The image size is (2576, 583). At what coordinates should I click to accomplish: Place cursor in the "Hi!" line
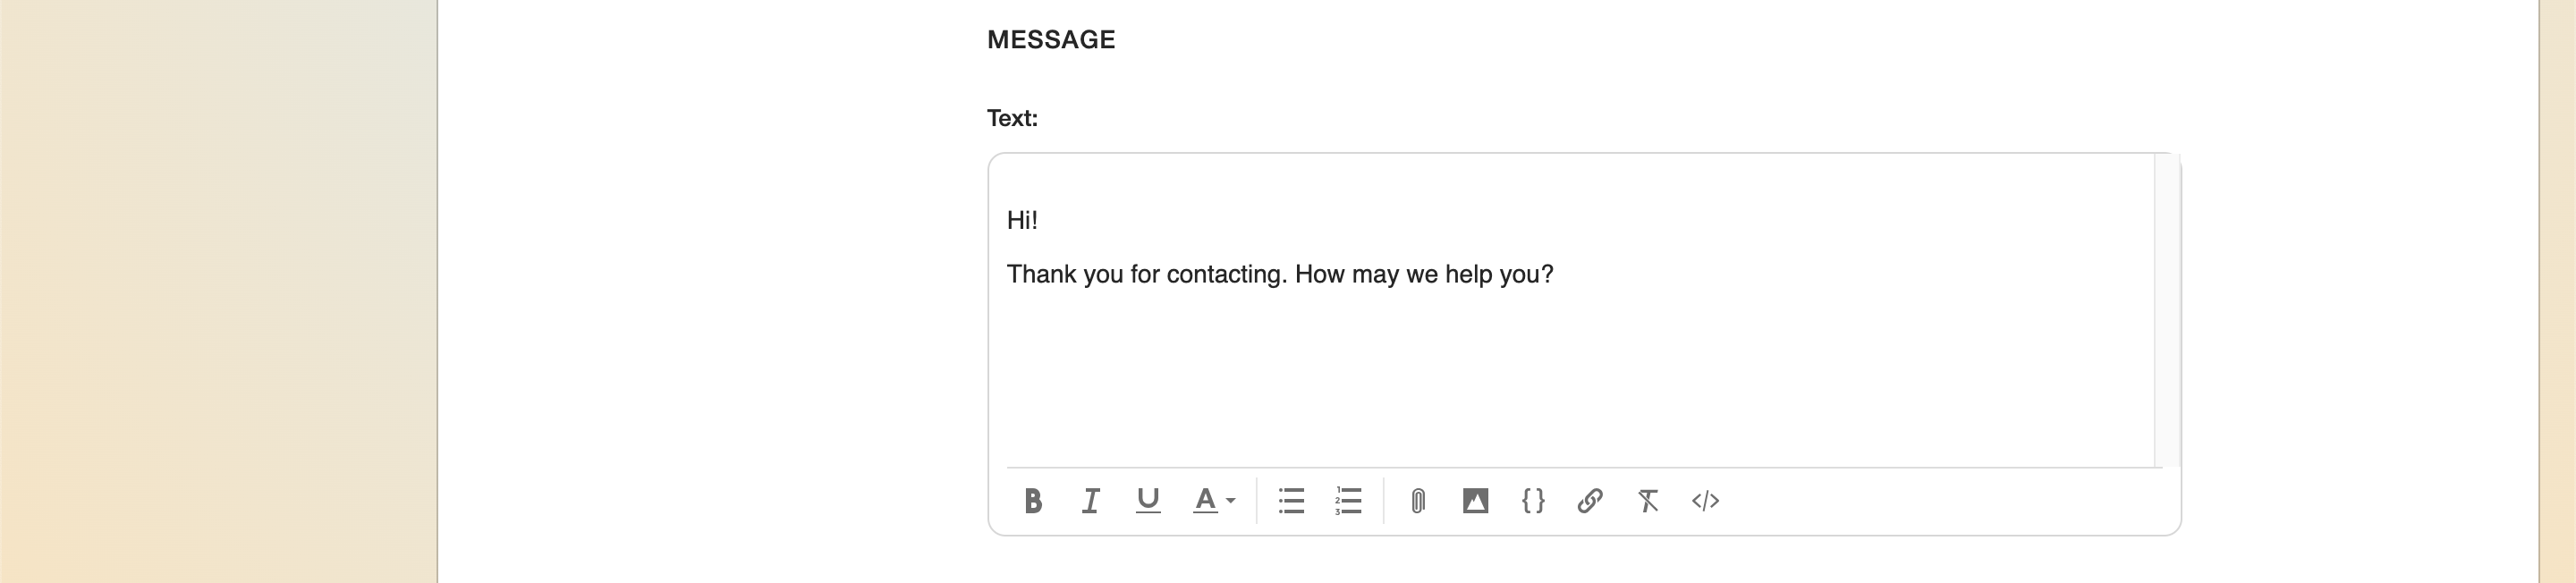1022,221
